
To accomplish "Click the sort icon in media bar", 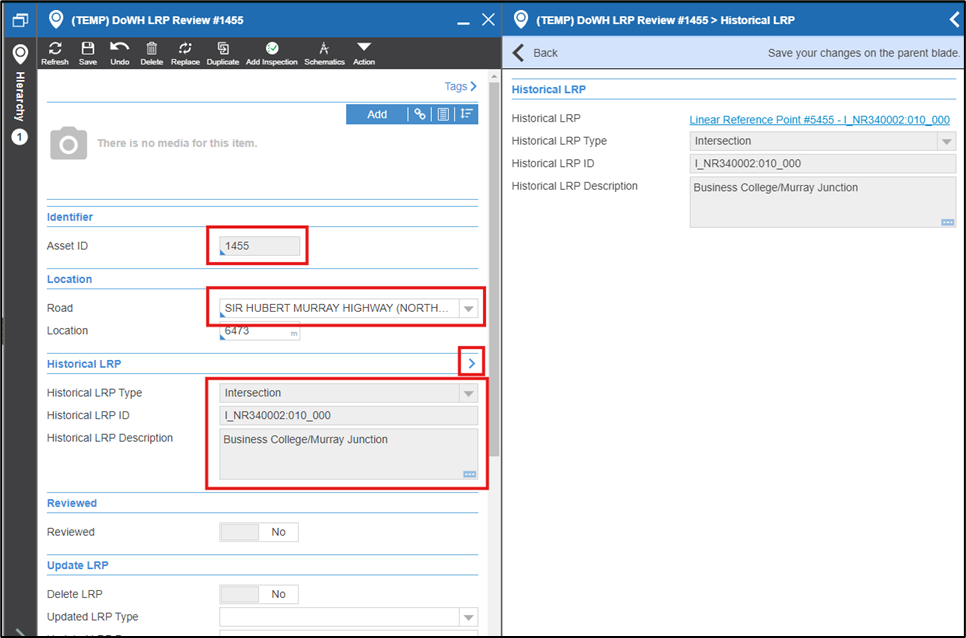I will (x=466, y=114).
